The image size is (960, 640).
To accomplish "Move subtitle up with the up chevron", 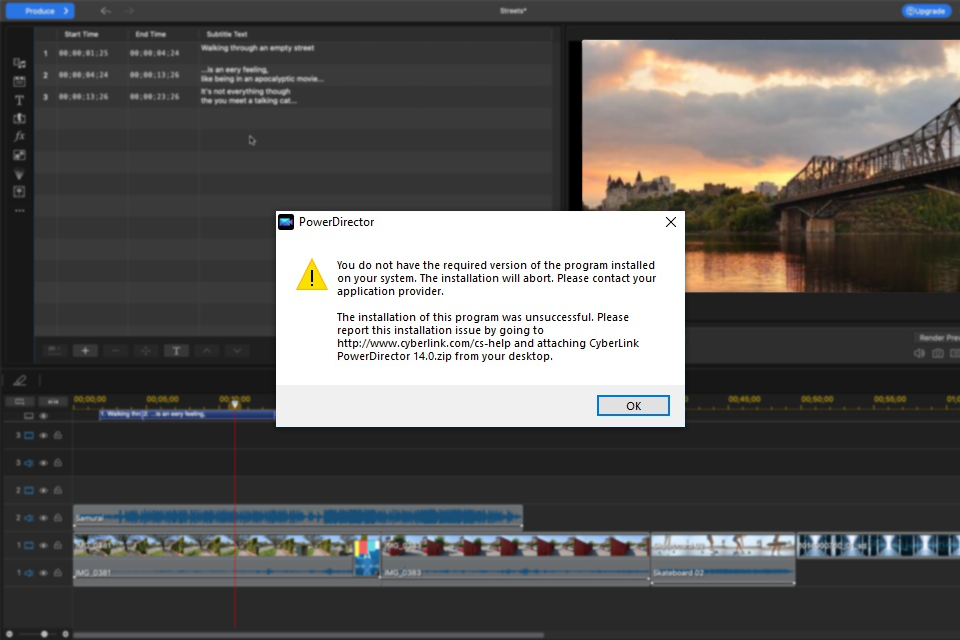I will tap(207, 350).
